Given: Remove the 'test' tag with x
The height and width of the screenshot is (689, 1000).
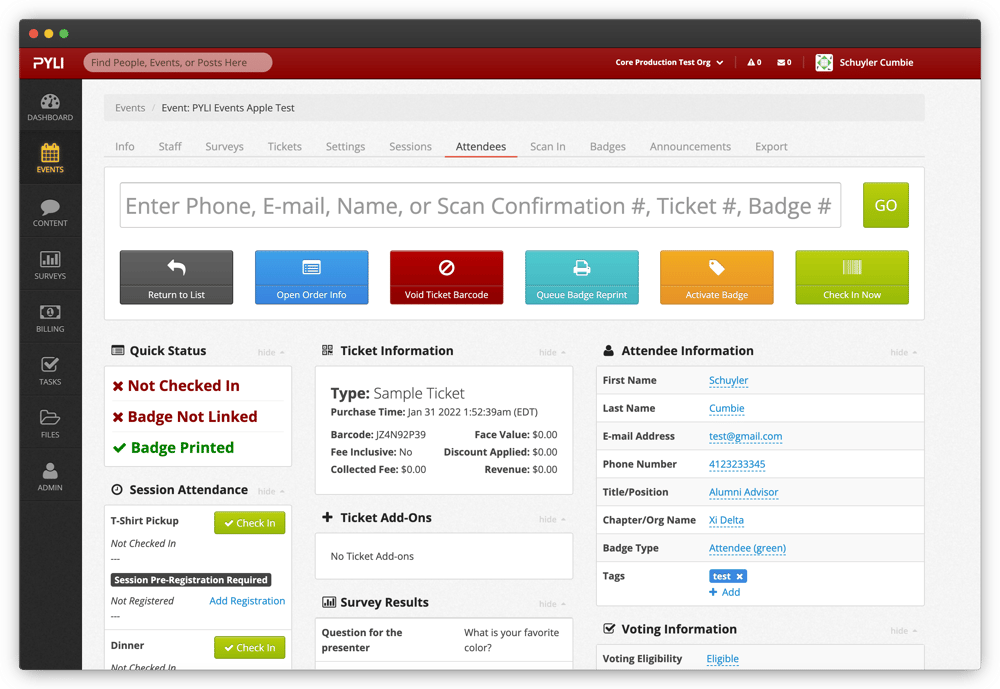Looking at the screenshot, I should click(740, 576).
